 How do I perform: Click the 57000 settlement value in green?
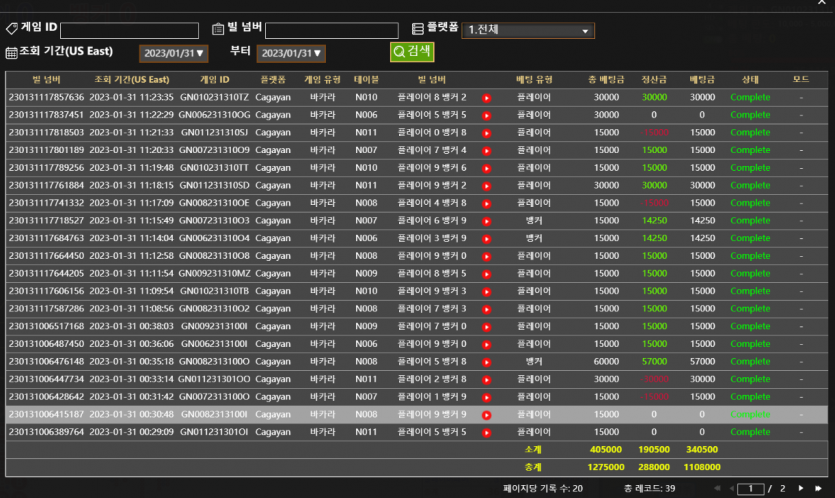click(x=654, y=362)
